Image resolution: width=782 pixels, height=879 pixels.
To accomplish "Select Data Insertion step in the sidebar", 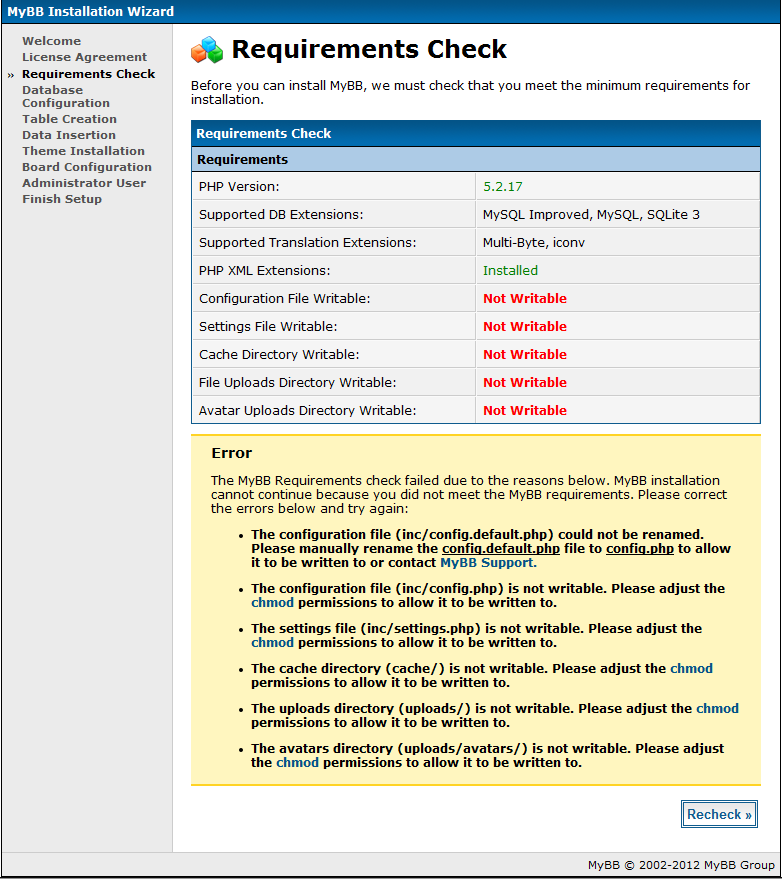I will 69,135.
